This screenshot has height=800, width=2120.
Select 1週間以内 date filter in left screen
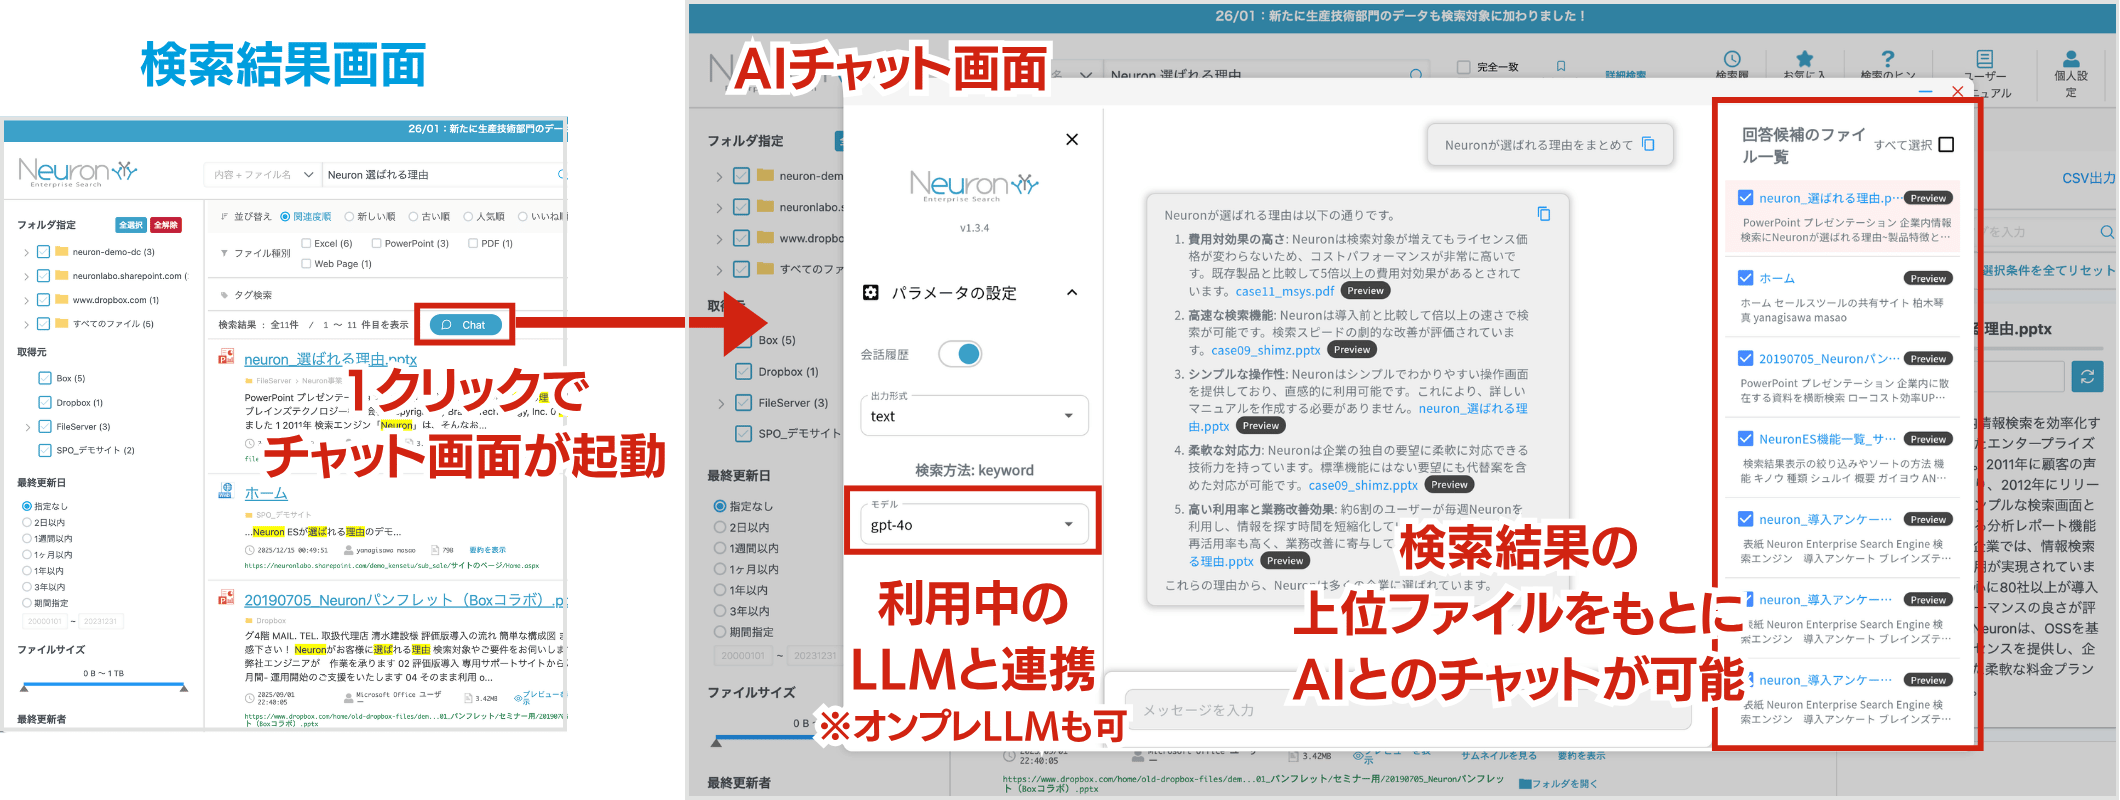(x=27, y=538)
